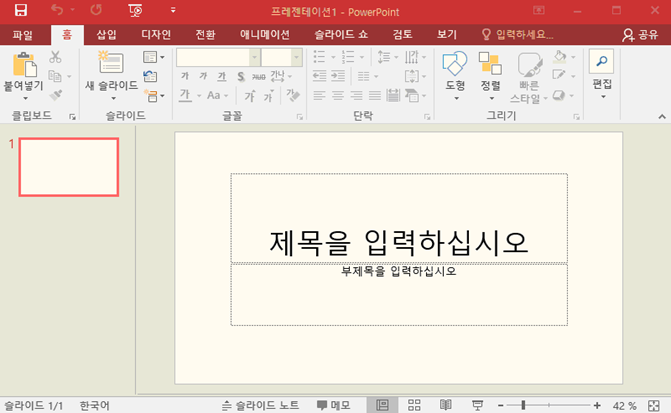Open the 애니메이션 tab

tap(265, 35)
